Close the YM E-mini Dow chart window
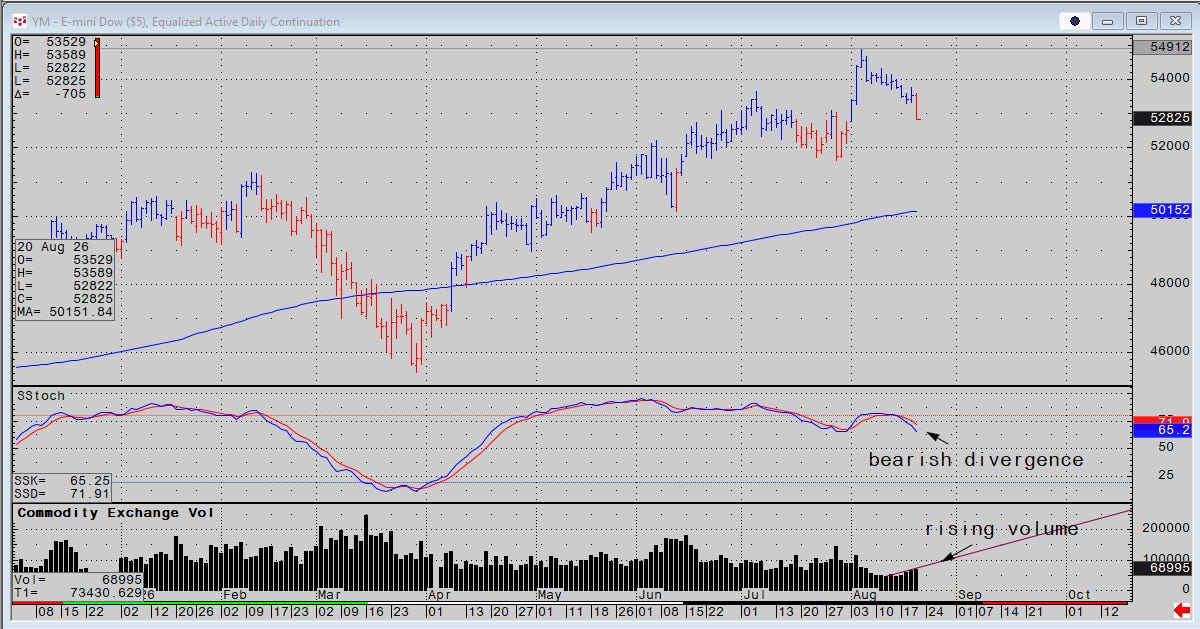The width and height of the screenshot is (1200, 629). click(1175, 20)
